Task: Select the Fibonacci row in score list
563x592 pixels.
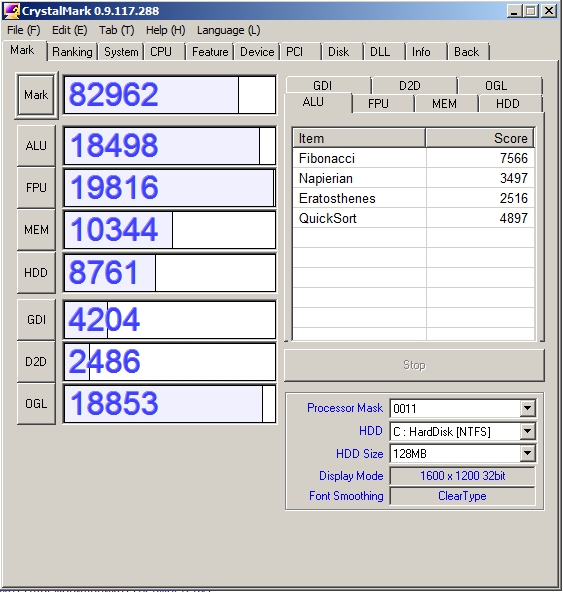Action: pos(413,158)
